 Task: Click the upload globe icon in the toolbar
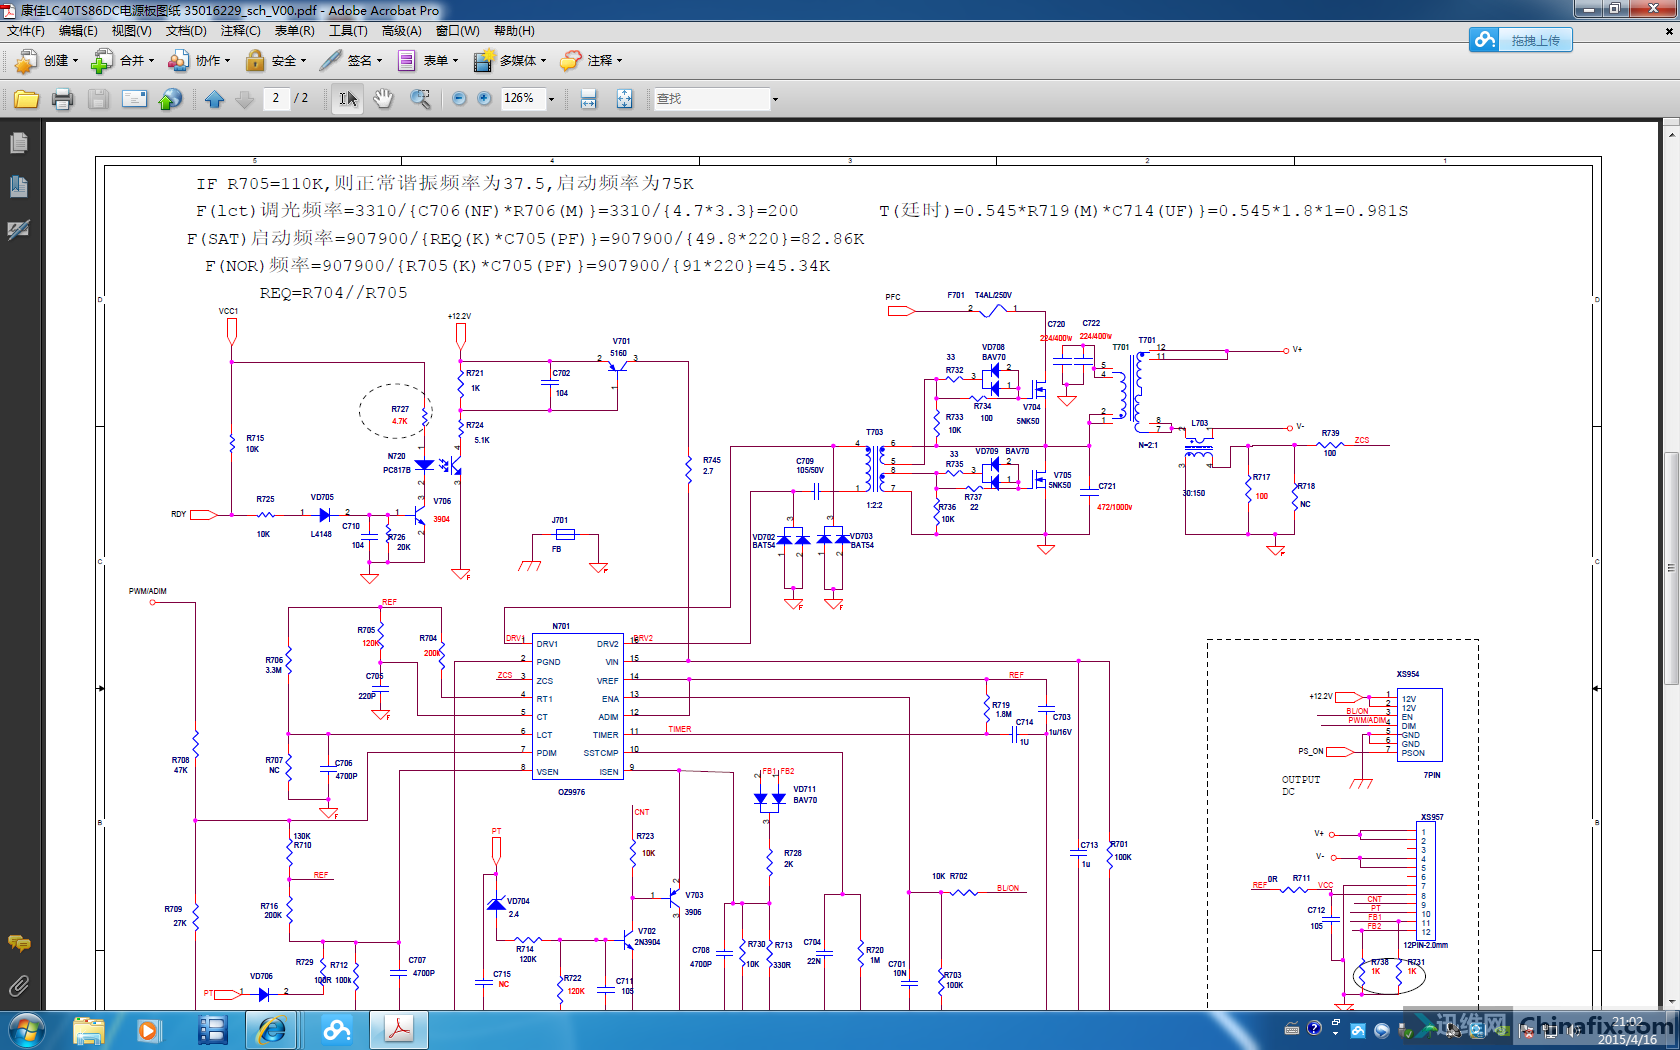click(171, 99)
